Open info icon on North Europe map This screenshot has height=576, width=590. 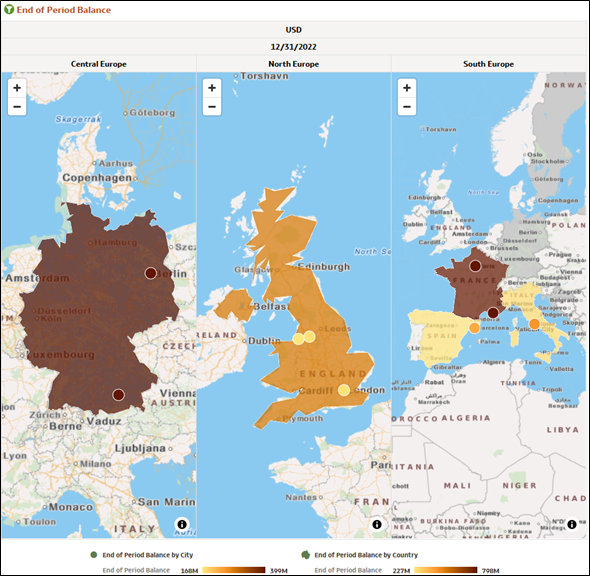pyautogui.click(x=377, y=524)
